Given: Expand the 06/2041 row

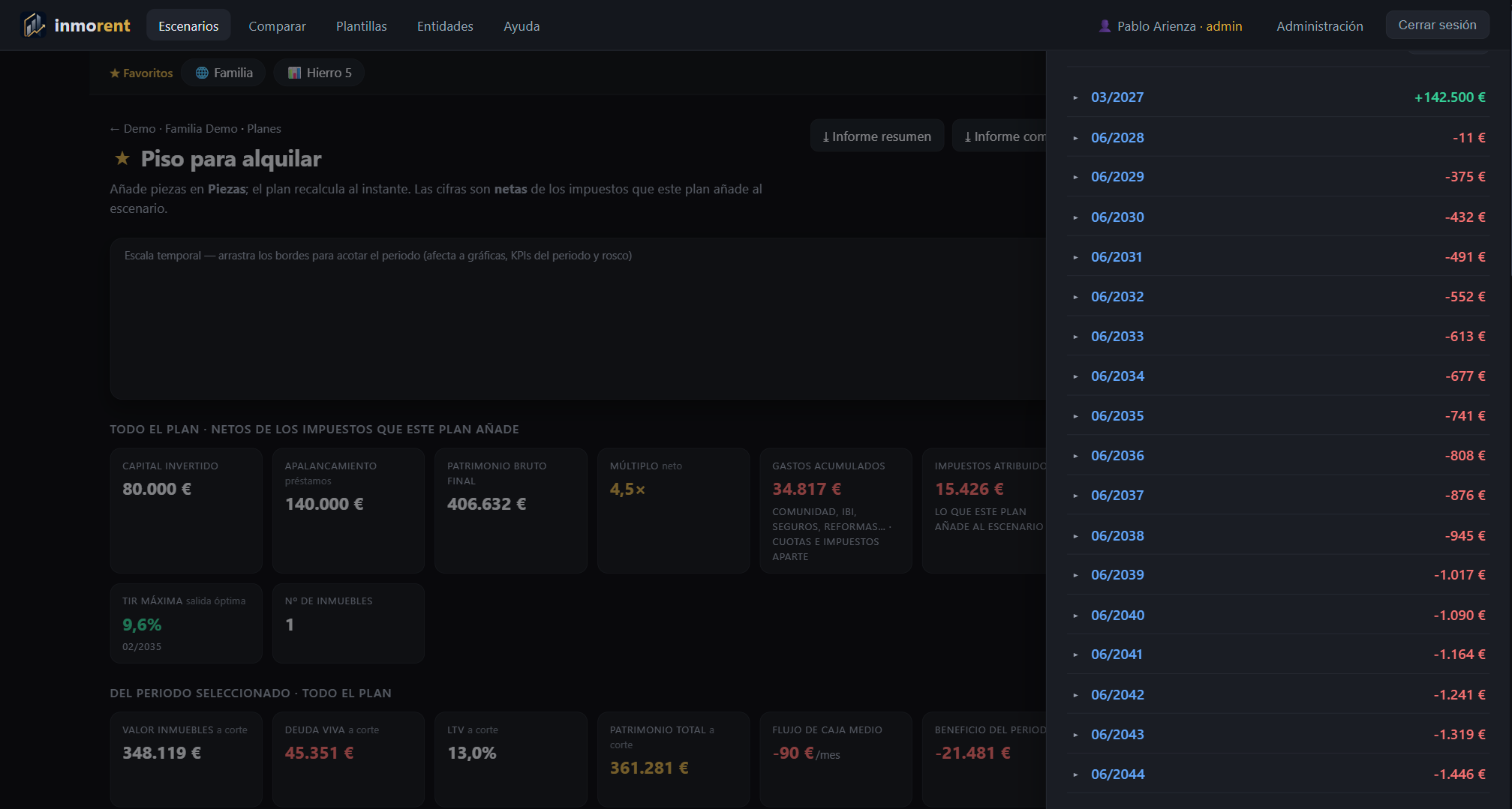Looking at the screenshot, I should (x=1277, y=655).
